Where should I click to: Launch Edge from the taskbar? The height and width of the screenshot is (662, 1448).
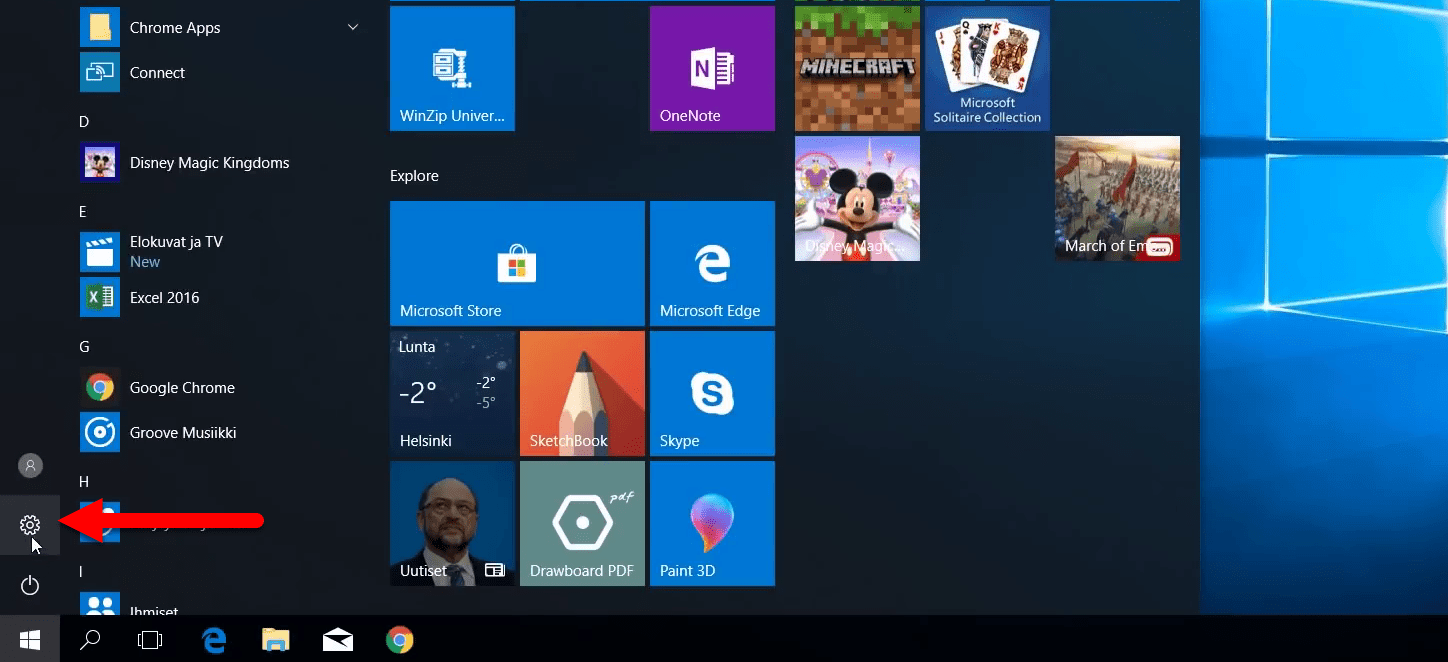tap(213, 638)
